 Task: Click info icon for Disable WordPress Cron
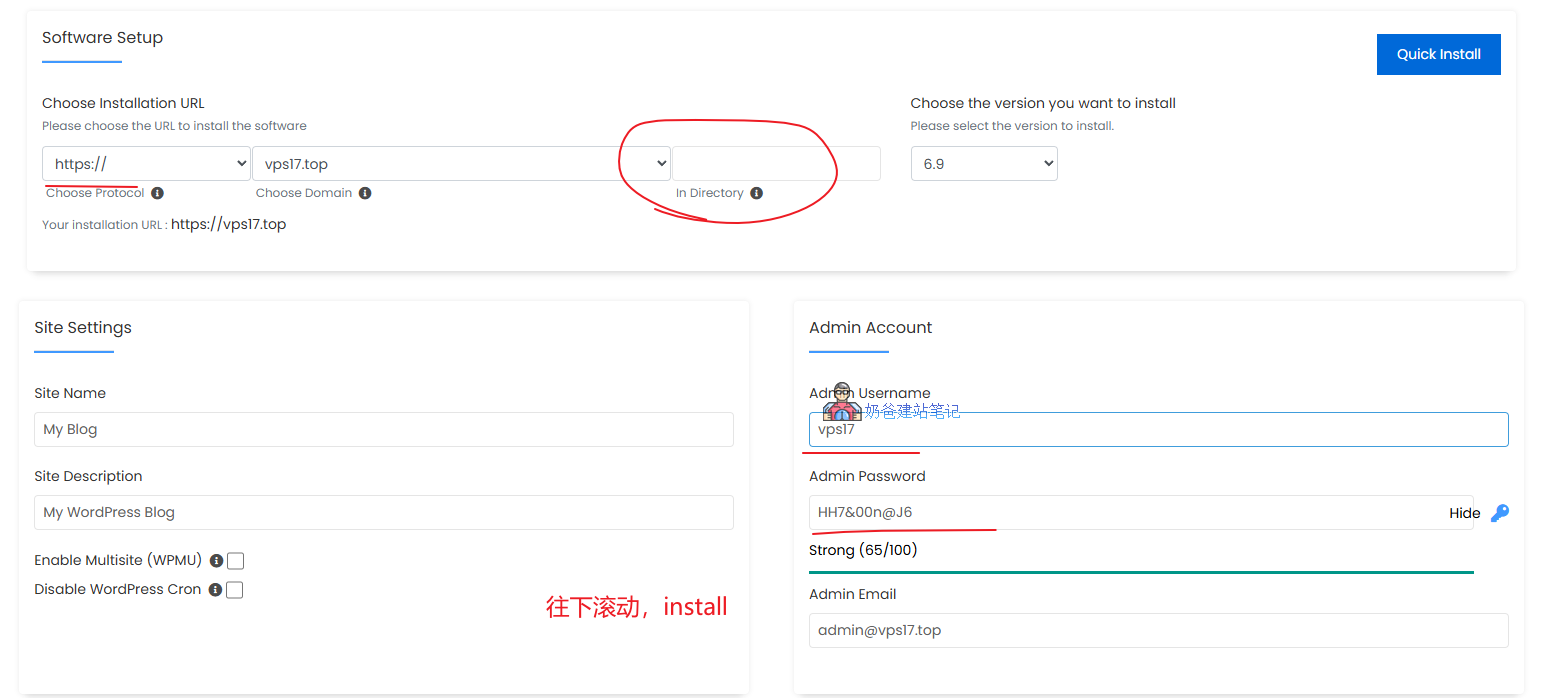click(215, 590)
